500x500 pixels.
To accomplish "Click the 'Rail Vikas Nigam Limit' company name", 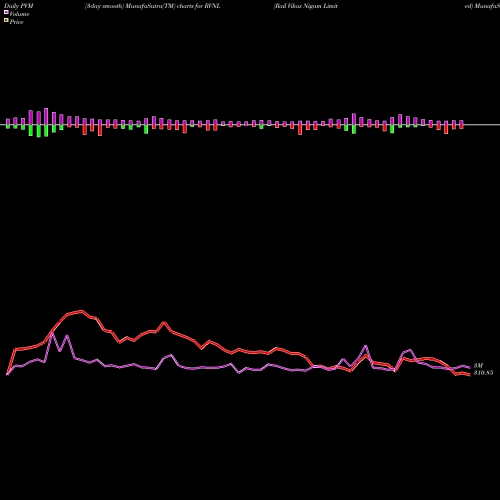I will 306,6.
